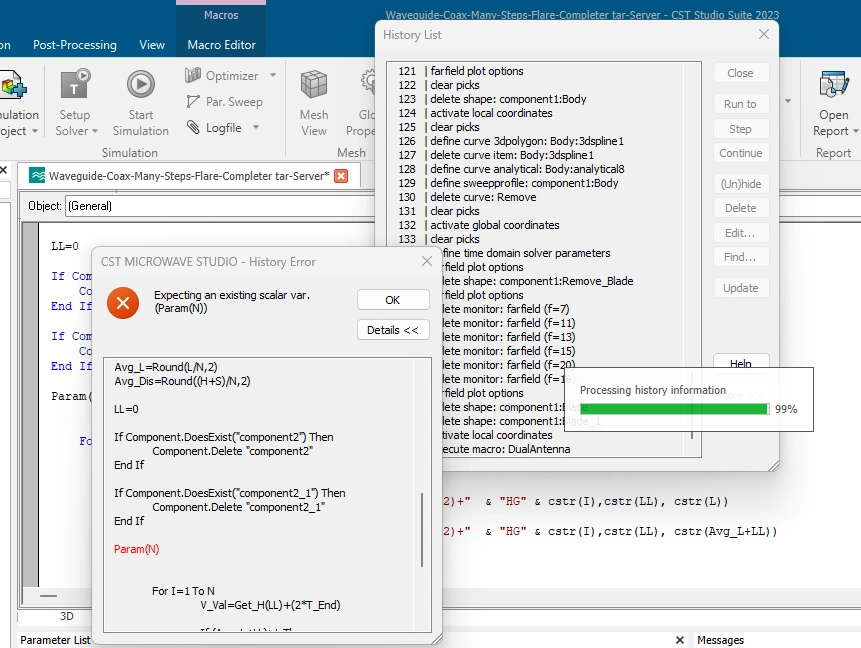Click the error details vertical scrollbar
Image resolution: width=861 pixels, height=648 pixels.
point(422,529)
